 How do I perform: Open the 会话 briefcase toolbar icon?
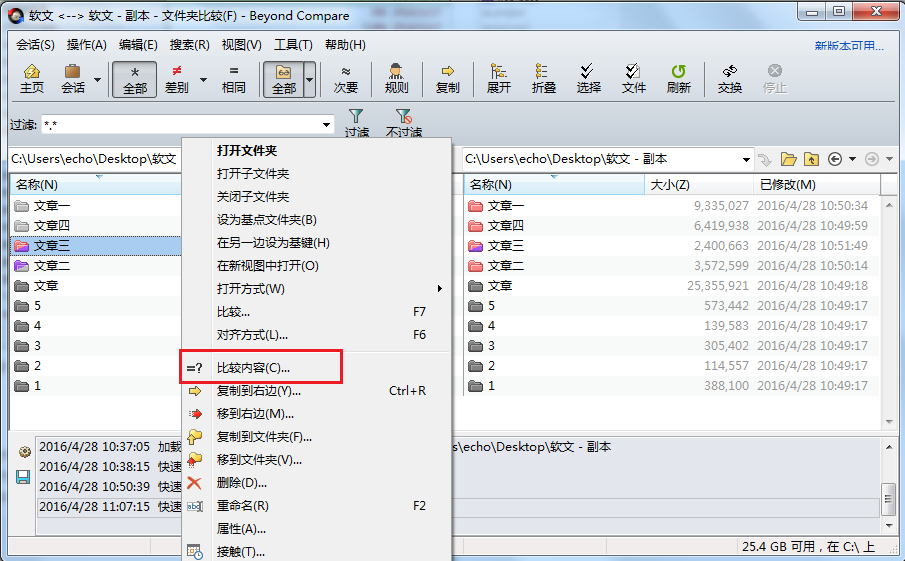click(x=73, y=79)
